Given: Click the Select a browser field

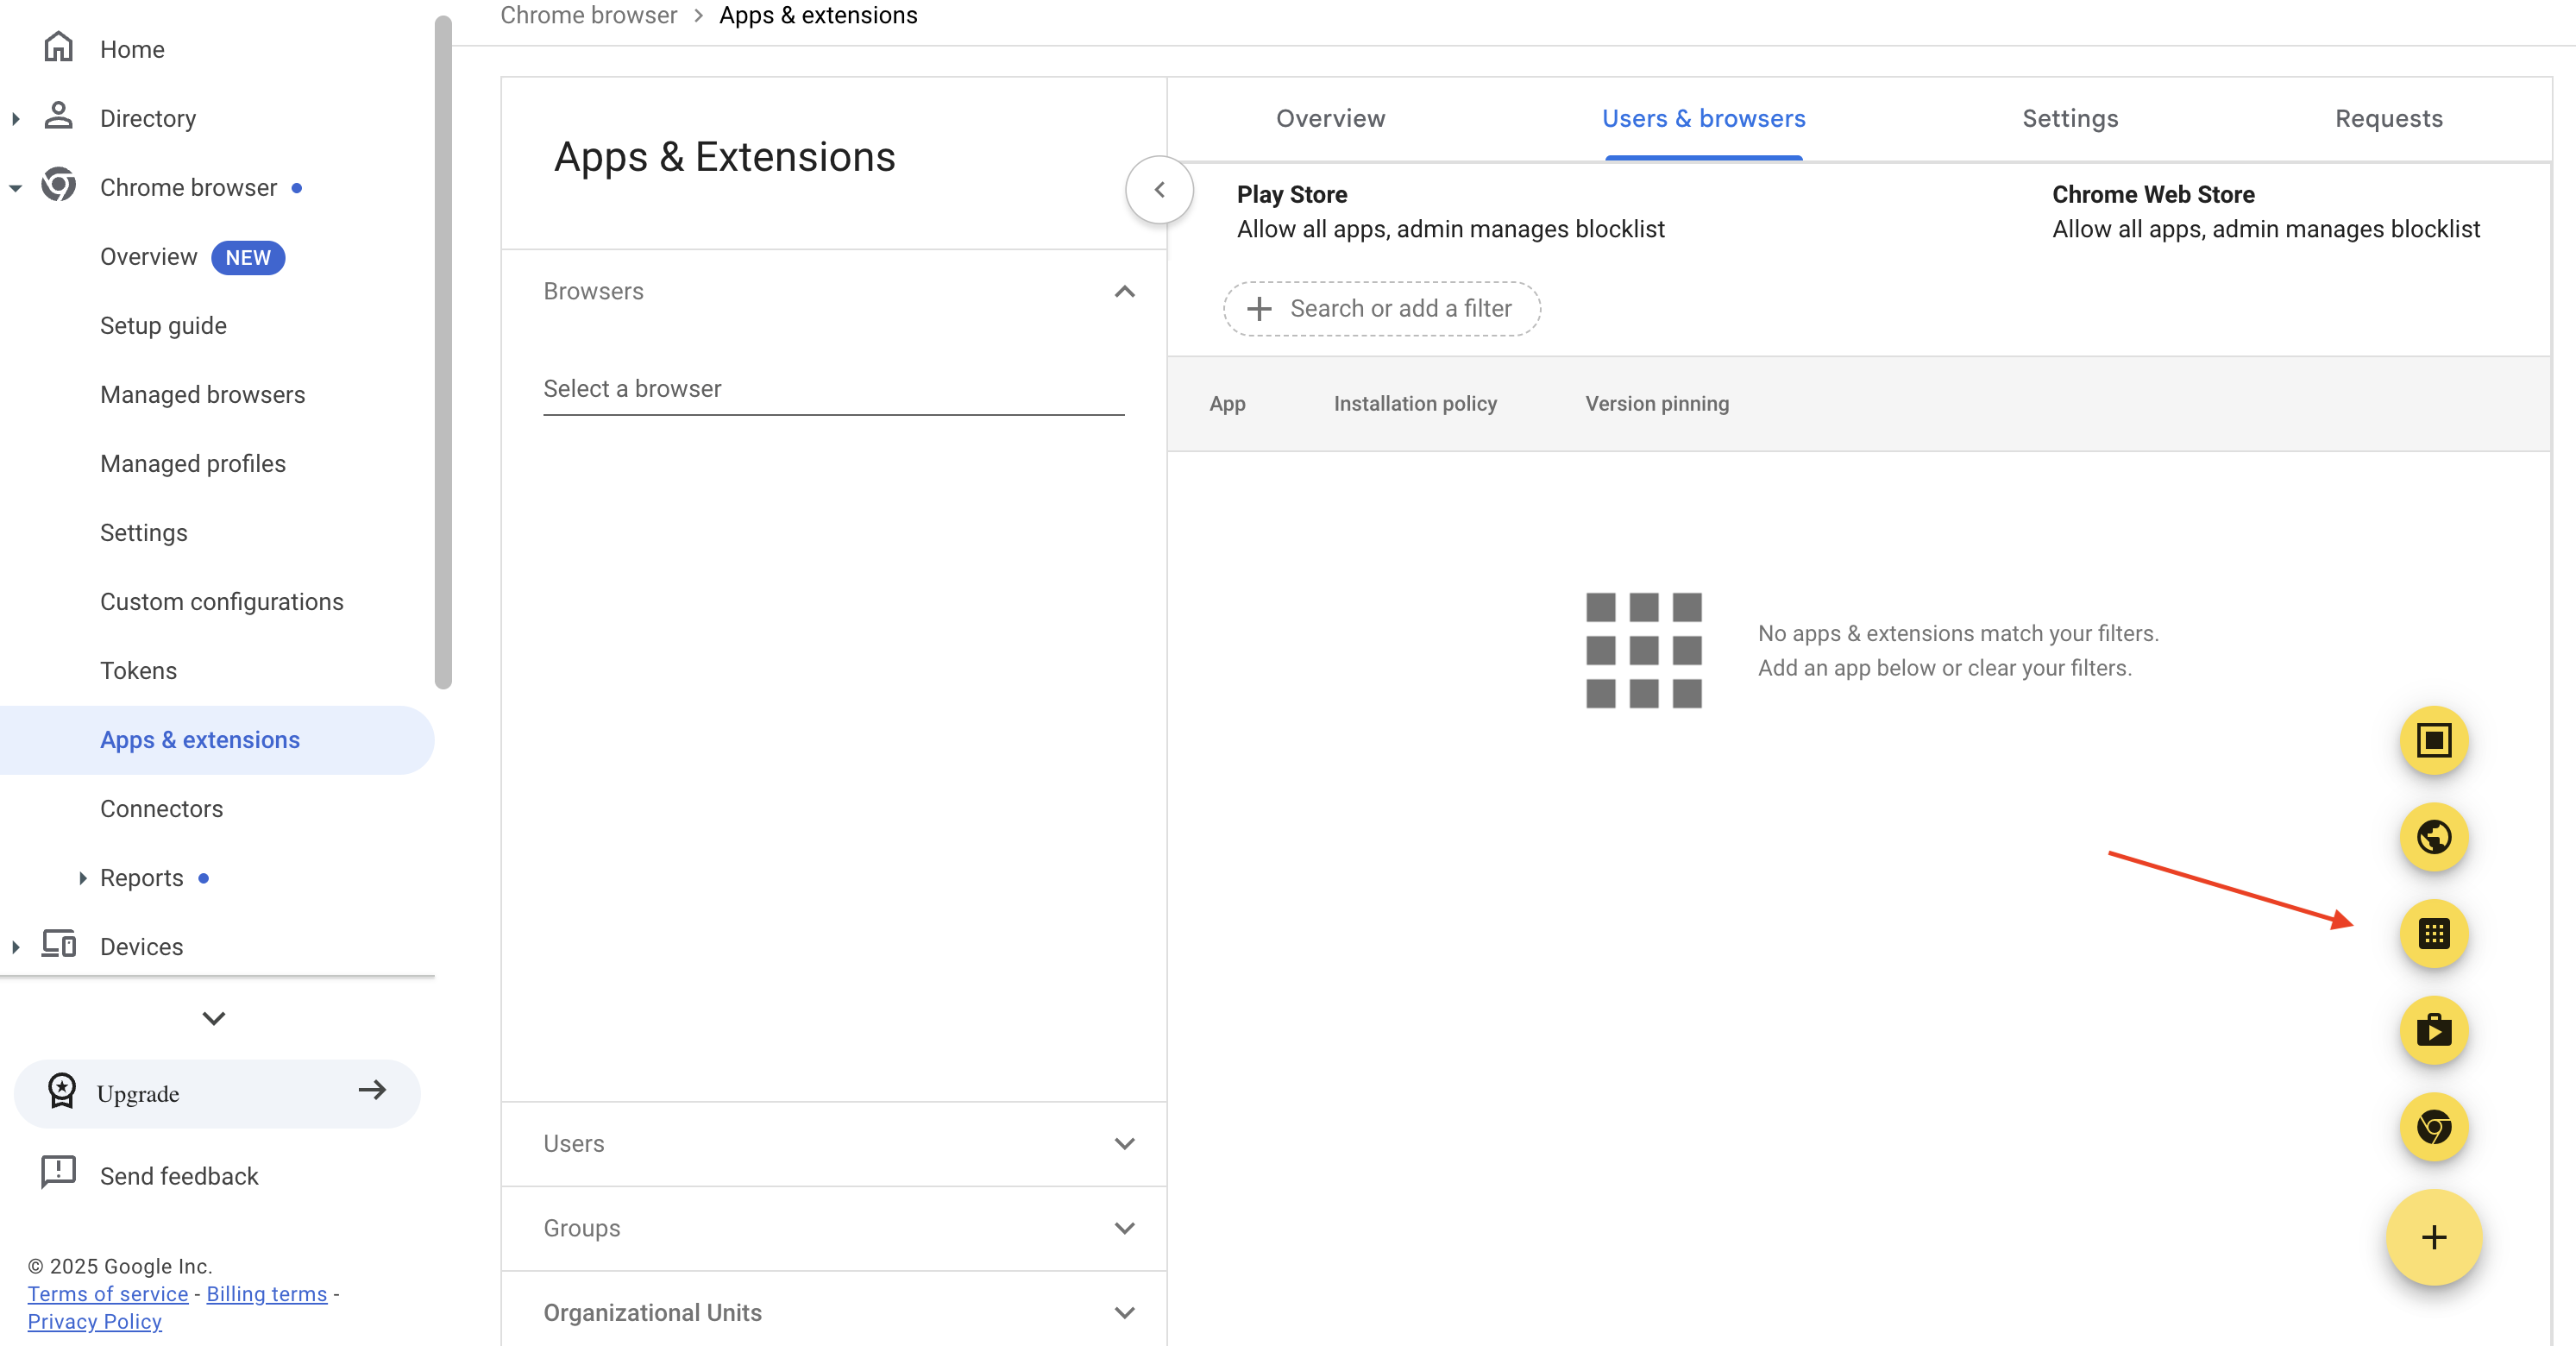Looking at the screenshot, I should tap(832, 388).
